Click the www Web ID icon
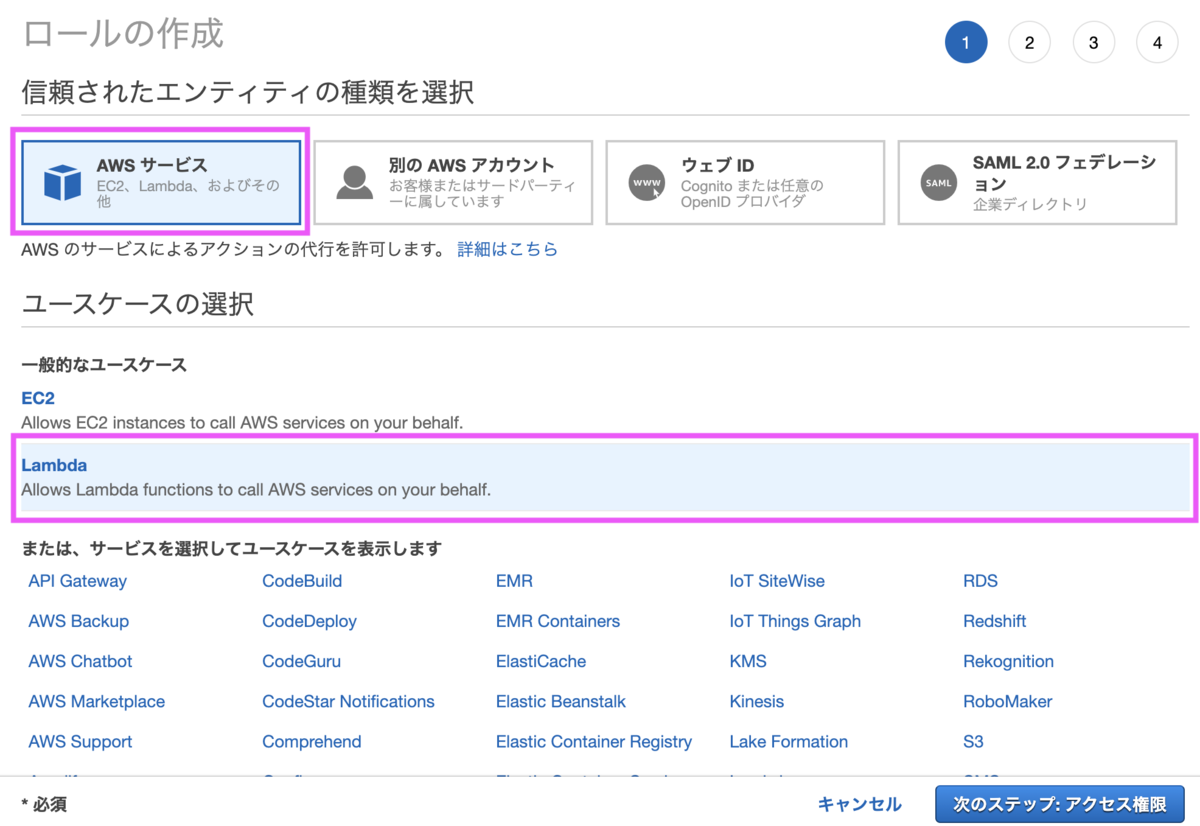1200x826 pixels. click(646, 183)
